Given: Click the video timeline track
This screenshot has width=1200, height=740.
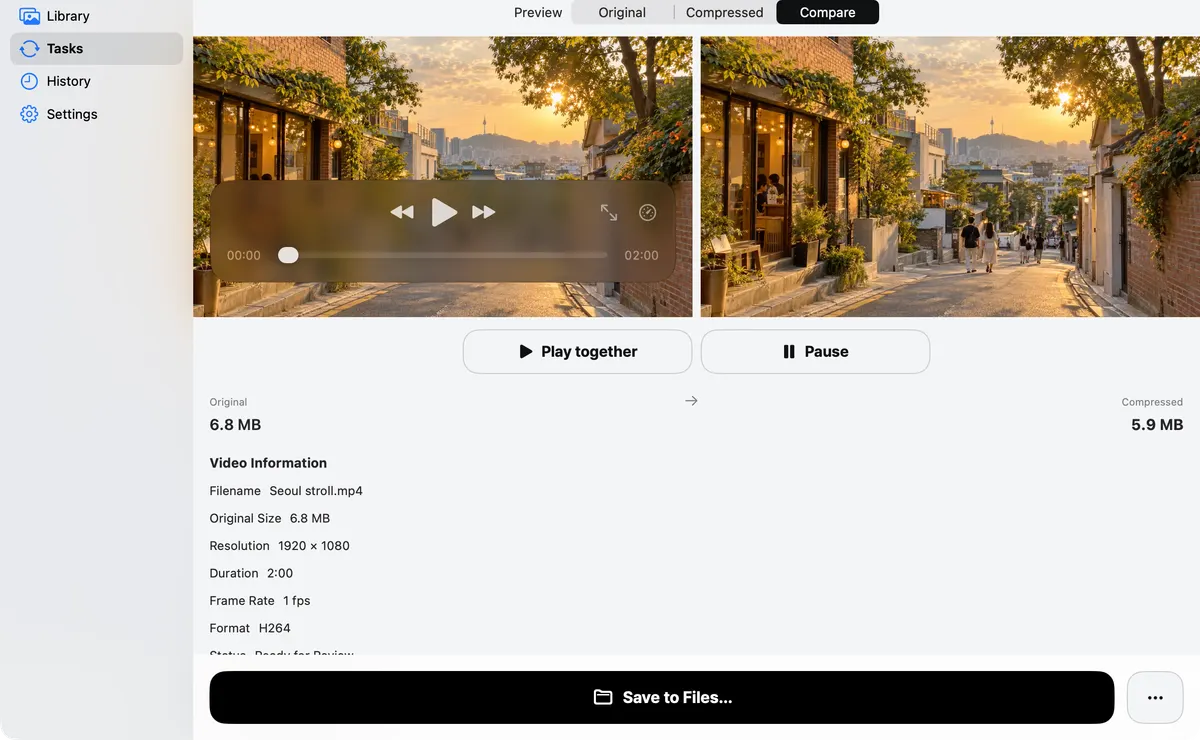Looking at the screenshot, I should 443,255.
